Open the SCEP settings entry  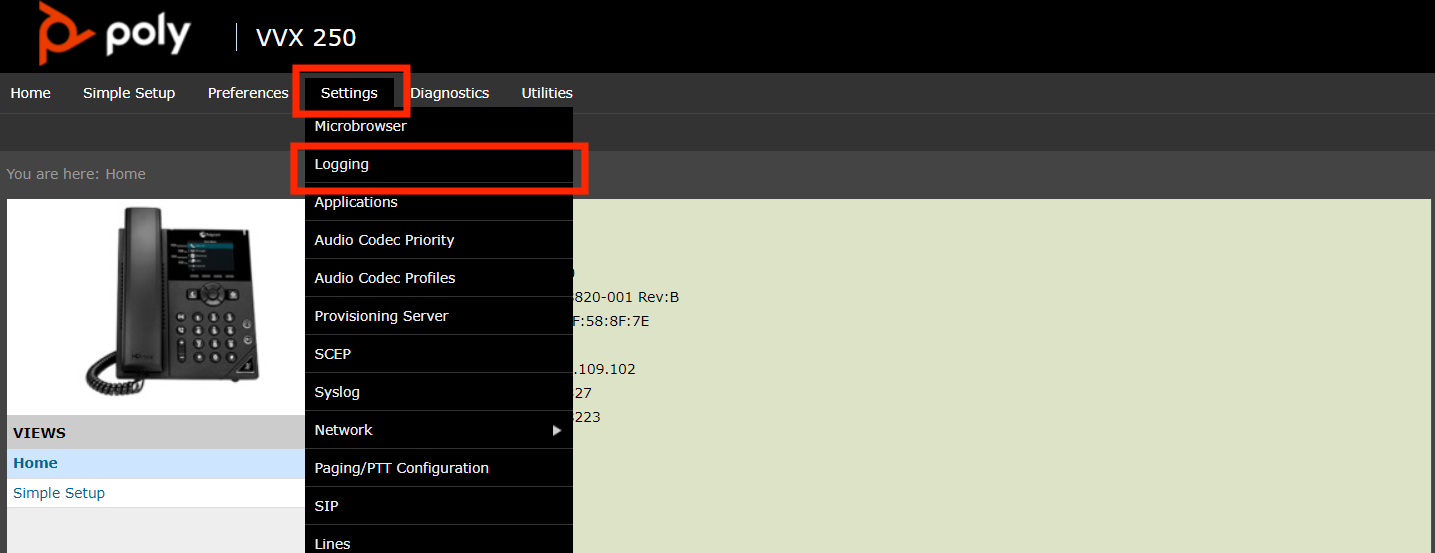pyautogui.click(x=439, y=354)
